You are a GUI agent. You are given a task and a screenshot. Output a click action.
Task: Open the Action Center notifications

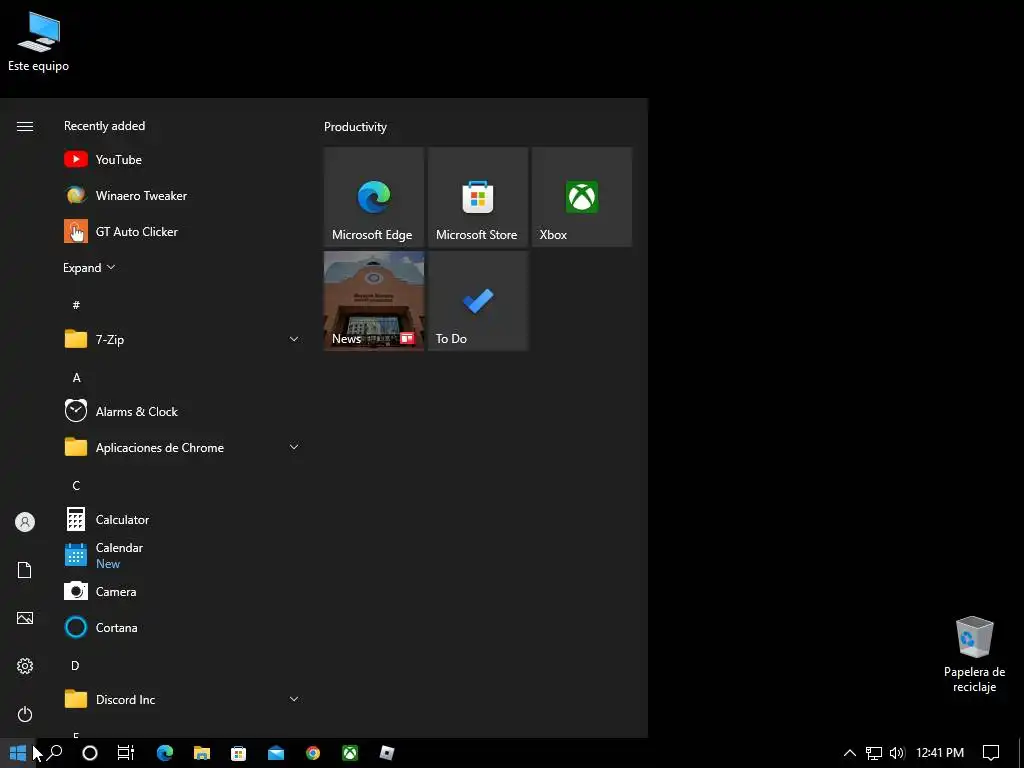991,753
